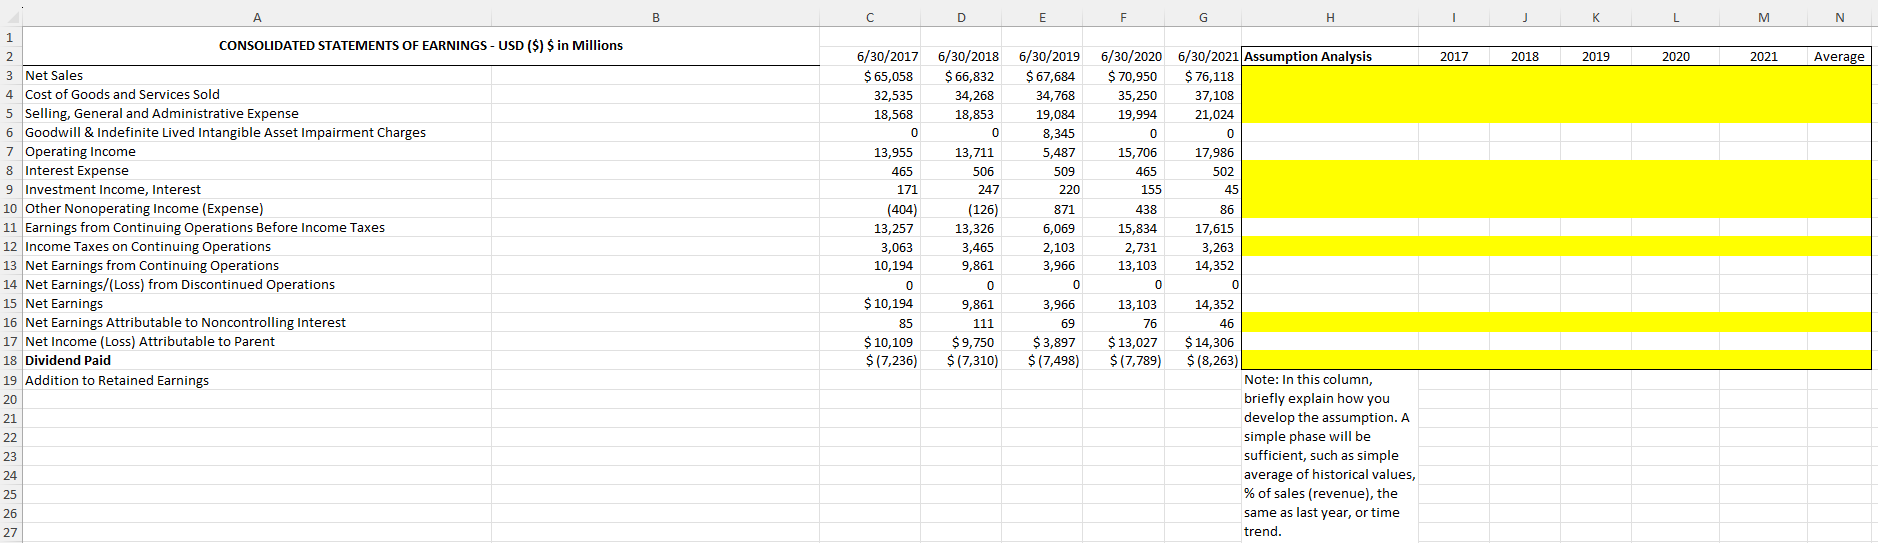The height and width of the screenshot is (543, 1878).
Task: Click the 5,487 operating income value
Action: click(x=1041, y=152)
